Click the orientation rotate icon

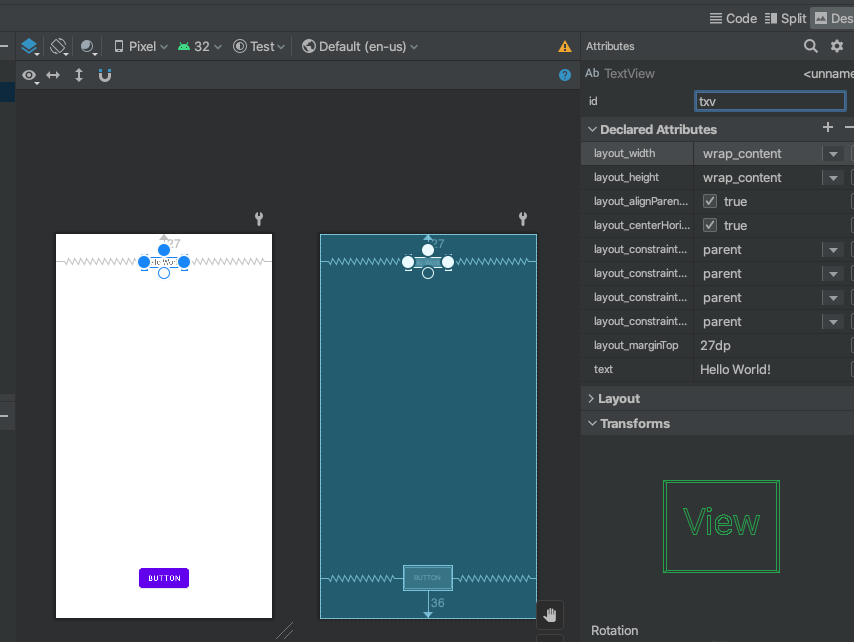(59, 46)
